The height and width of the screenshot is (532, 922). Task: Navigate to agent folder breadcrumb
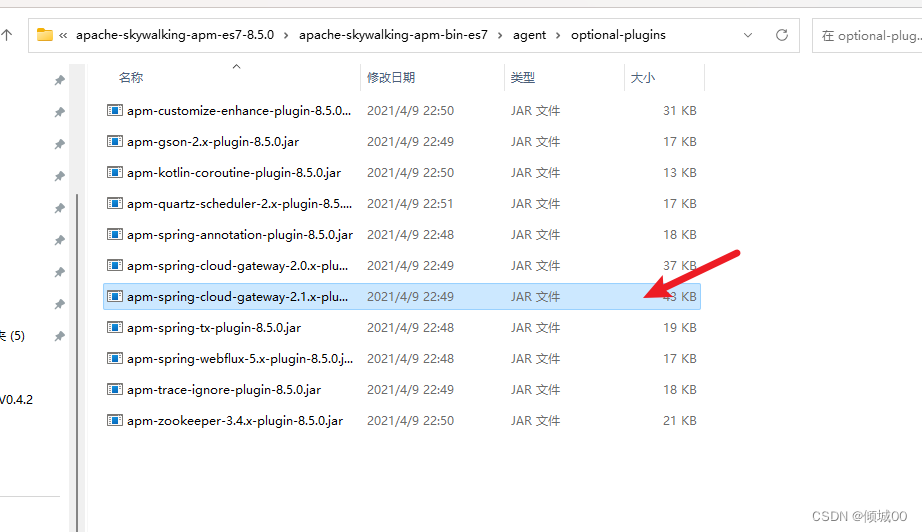(x=529, y=35)
